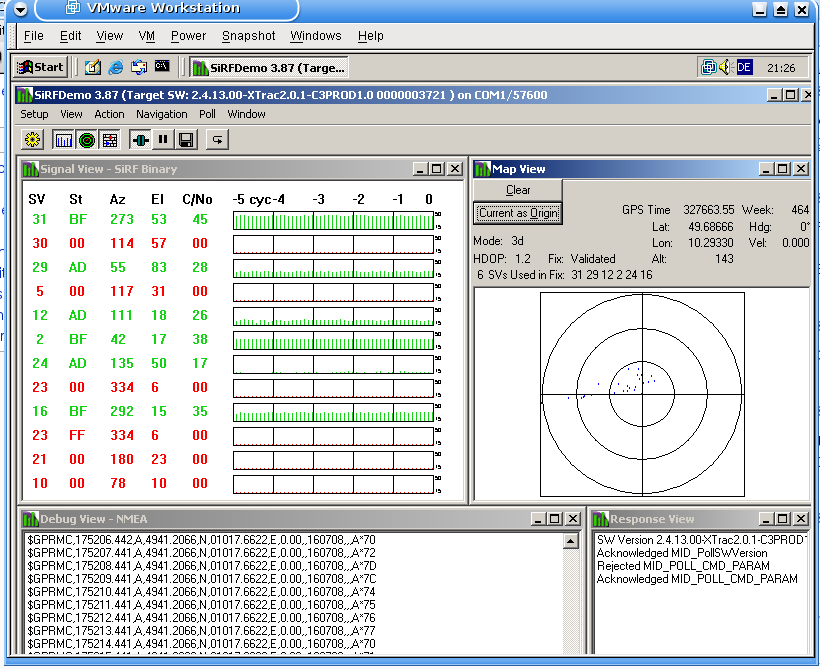Click Debug View window title icon
The width and height of the screenshot is (820, 669).
coord(31,519)
